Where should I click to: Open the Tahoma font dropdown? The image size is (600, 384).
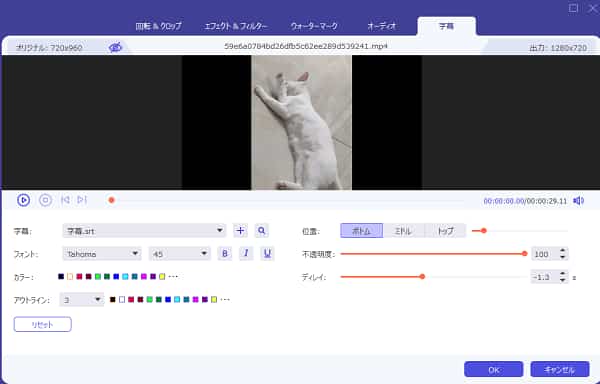[x=102, y=254]
